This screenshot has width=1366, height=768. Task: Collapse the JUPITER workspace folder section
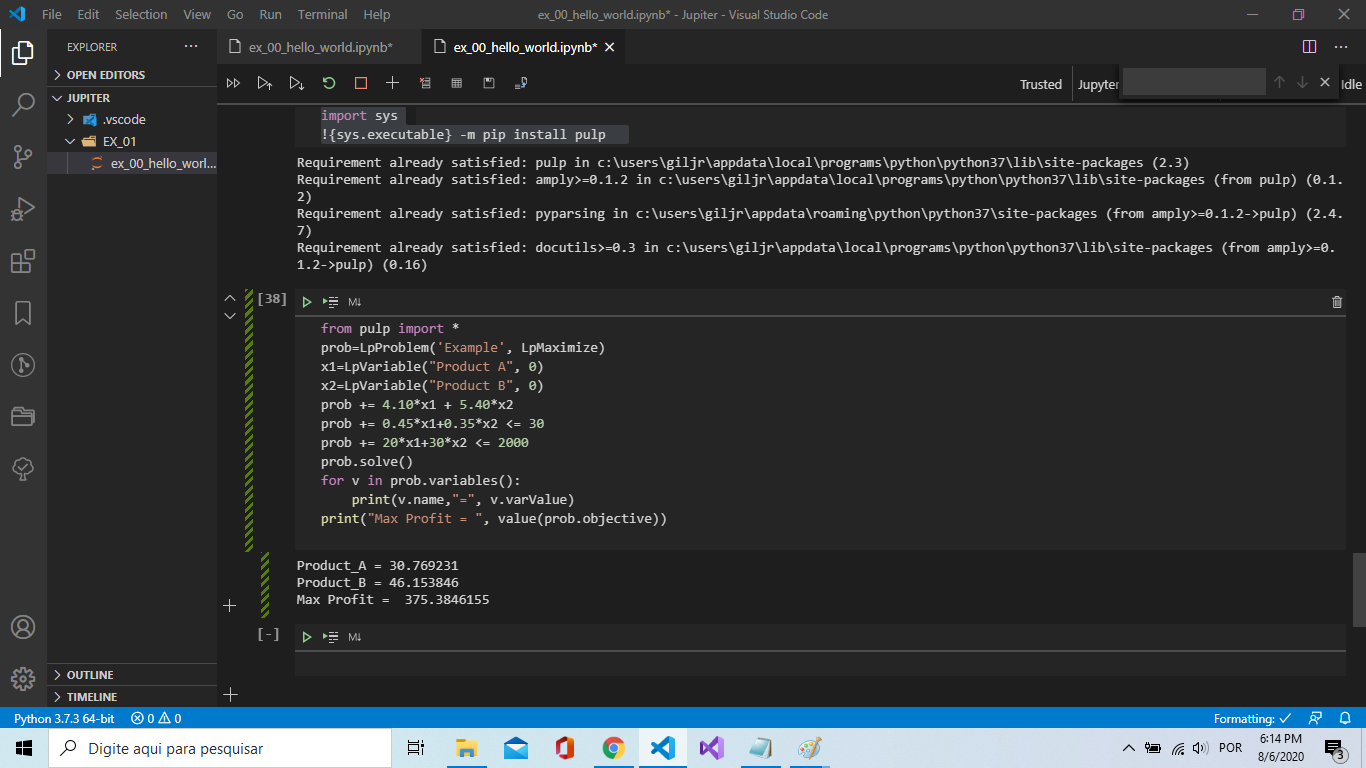click(132, 98)
